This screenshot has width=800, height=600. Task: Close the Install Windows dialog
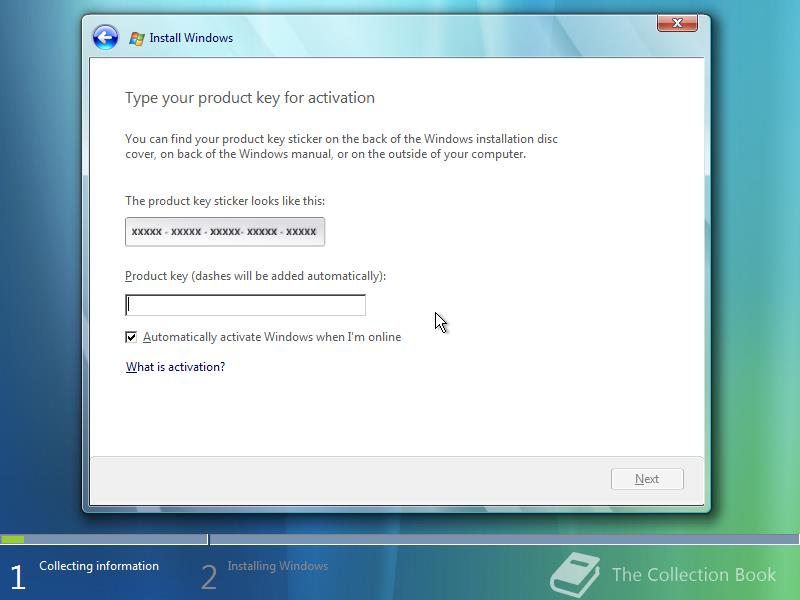pyautogui.click(x=677, y=23)
